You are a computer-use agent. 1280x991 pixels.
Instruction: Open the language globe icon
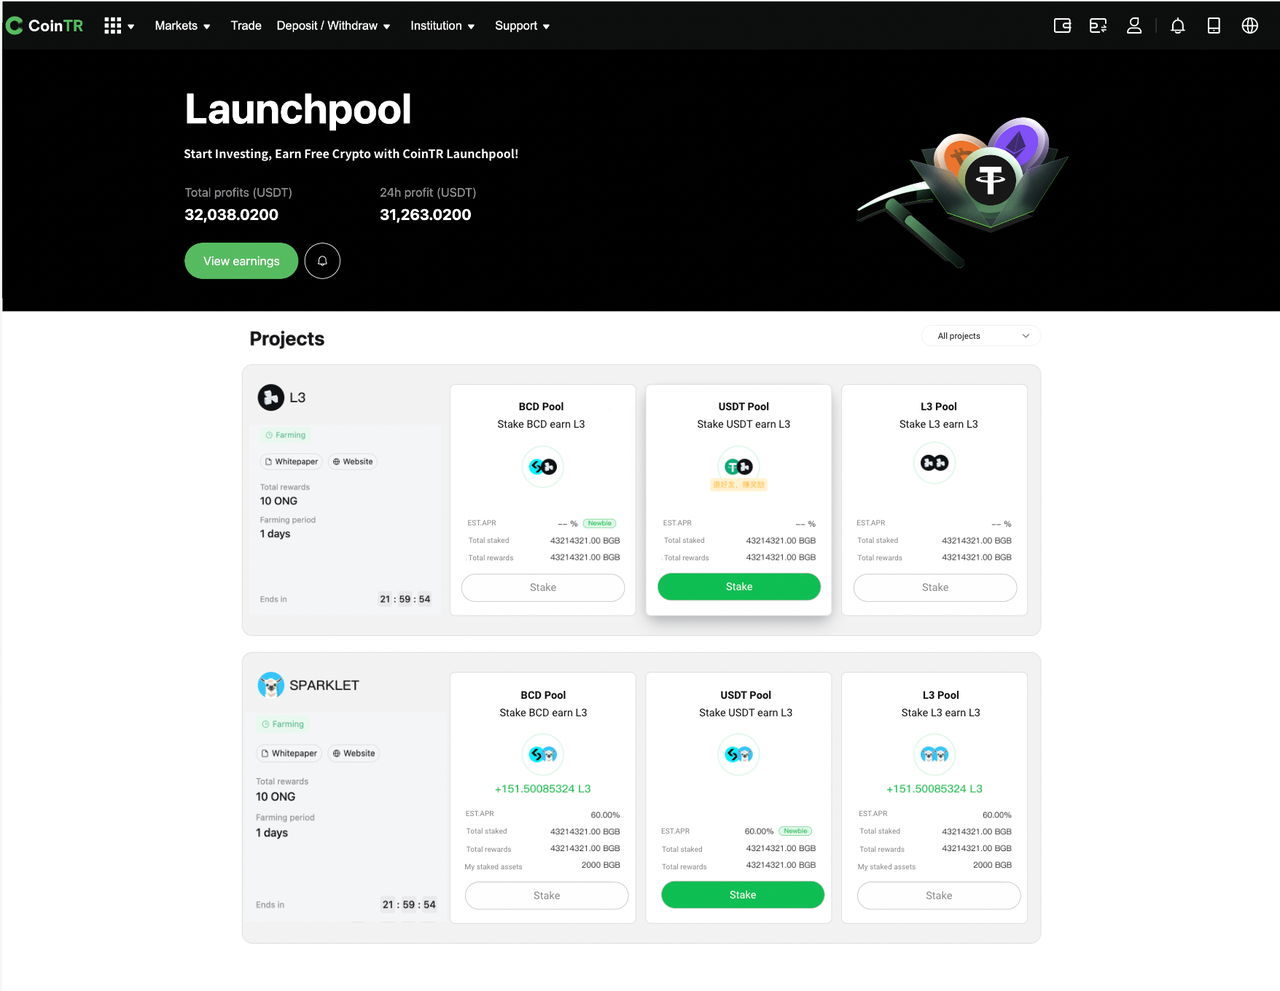click(1250, 26)
